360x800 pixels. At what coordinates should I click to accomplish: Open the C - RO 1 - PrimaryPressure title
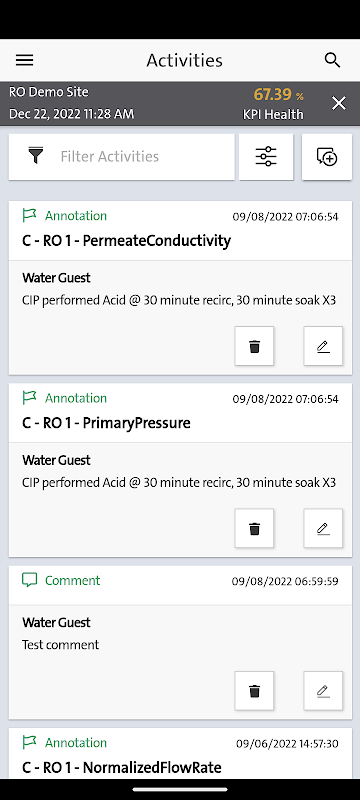tap(106, 422)
